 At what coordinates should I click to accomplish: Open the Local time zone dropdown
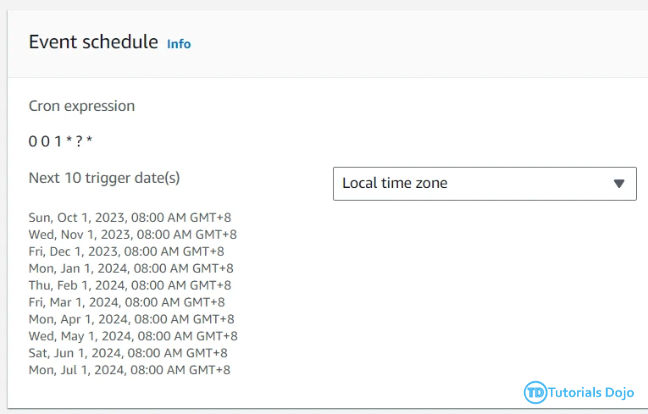coord(485,184)
